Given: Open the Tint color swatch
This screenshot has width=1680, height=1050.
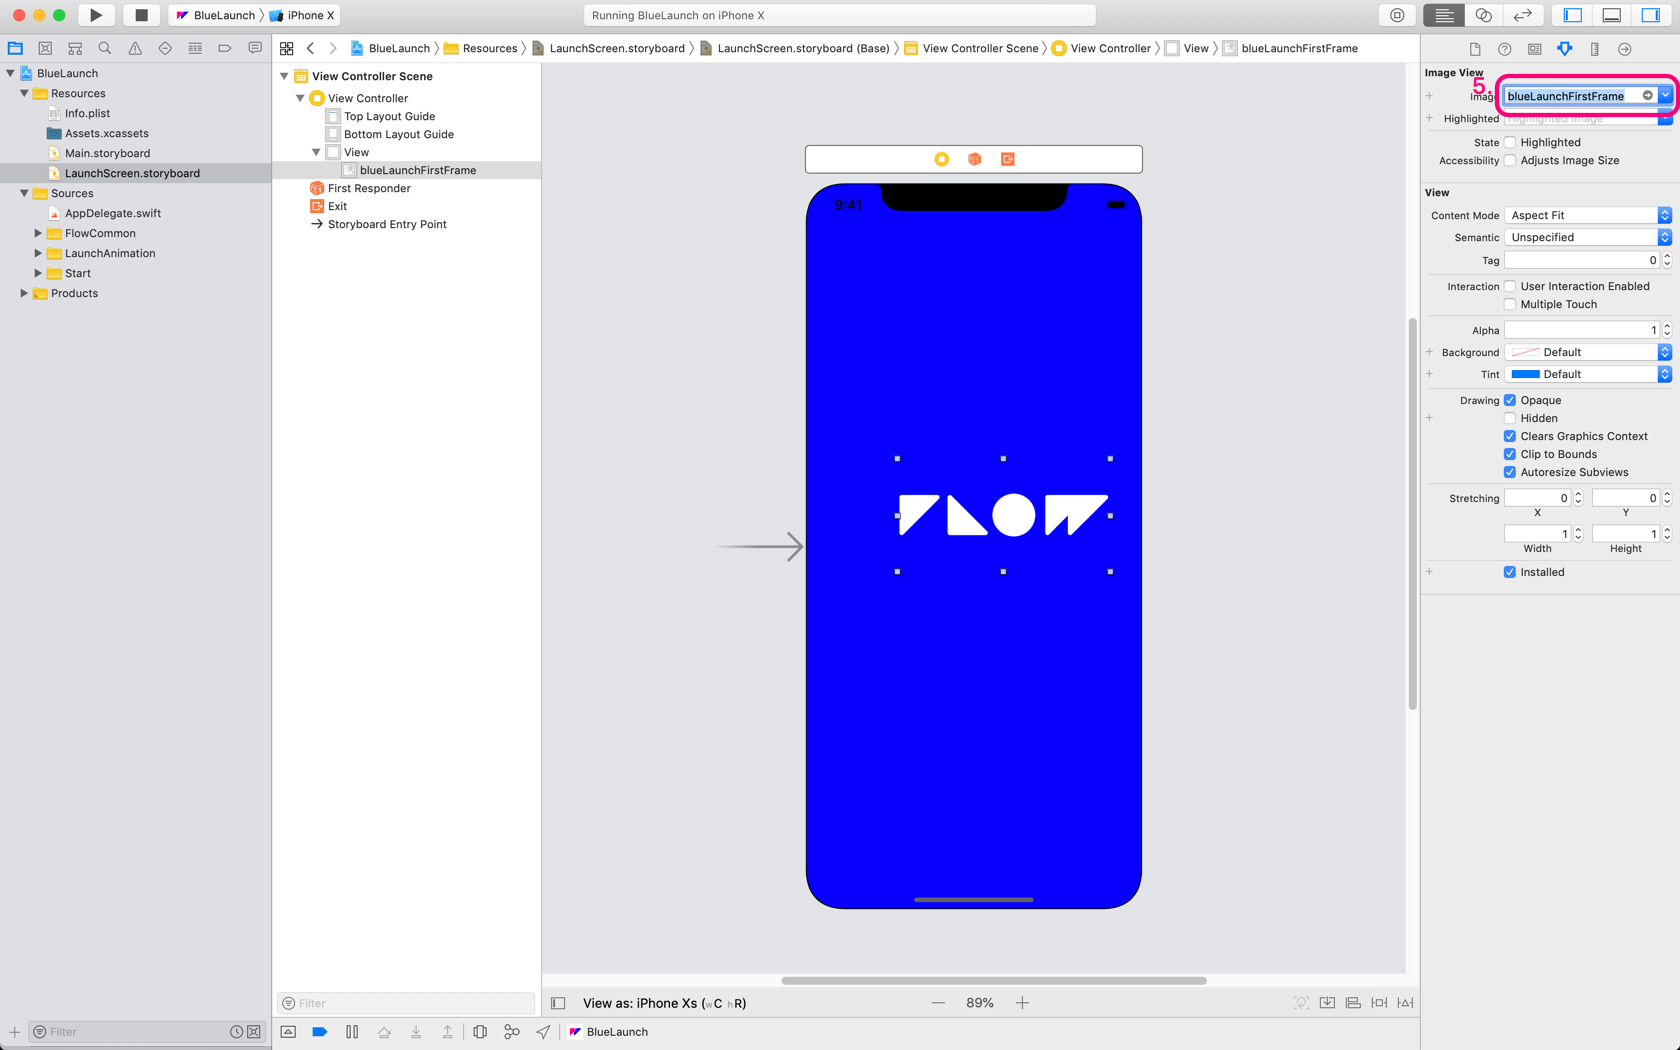Looking at the screenshot, I should tap(1526, 373).
